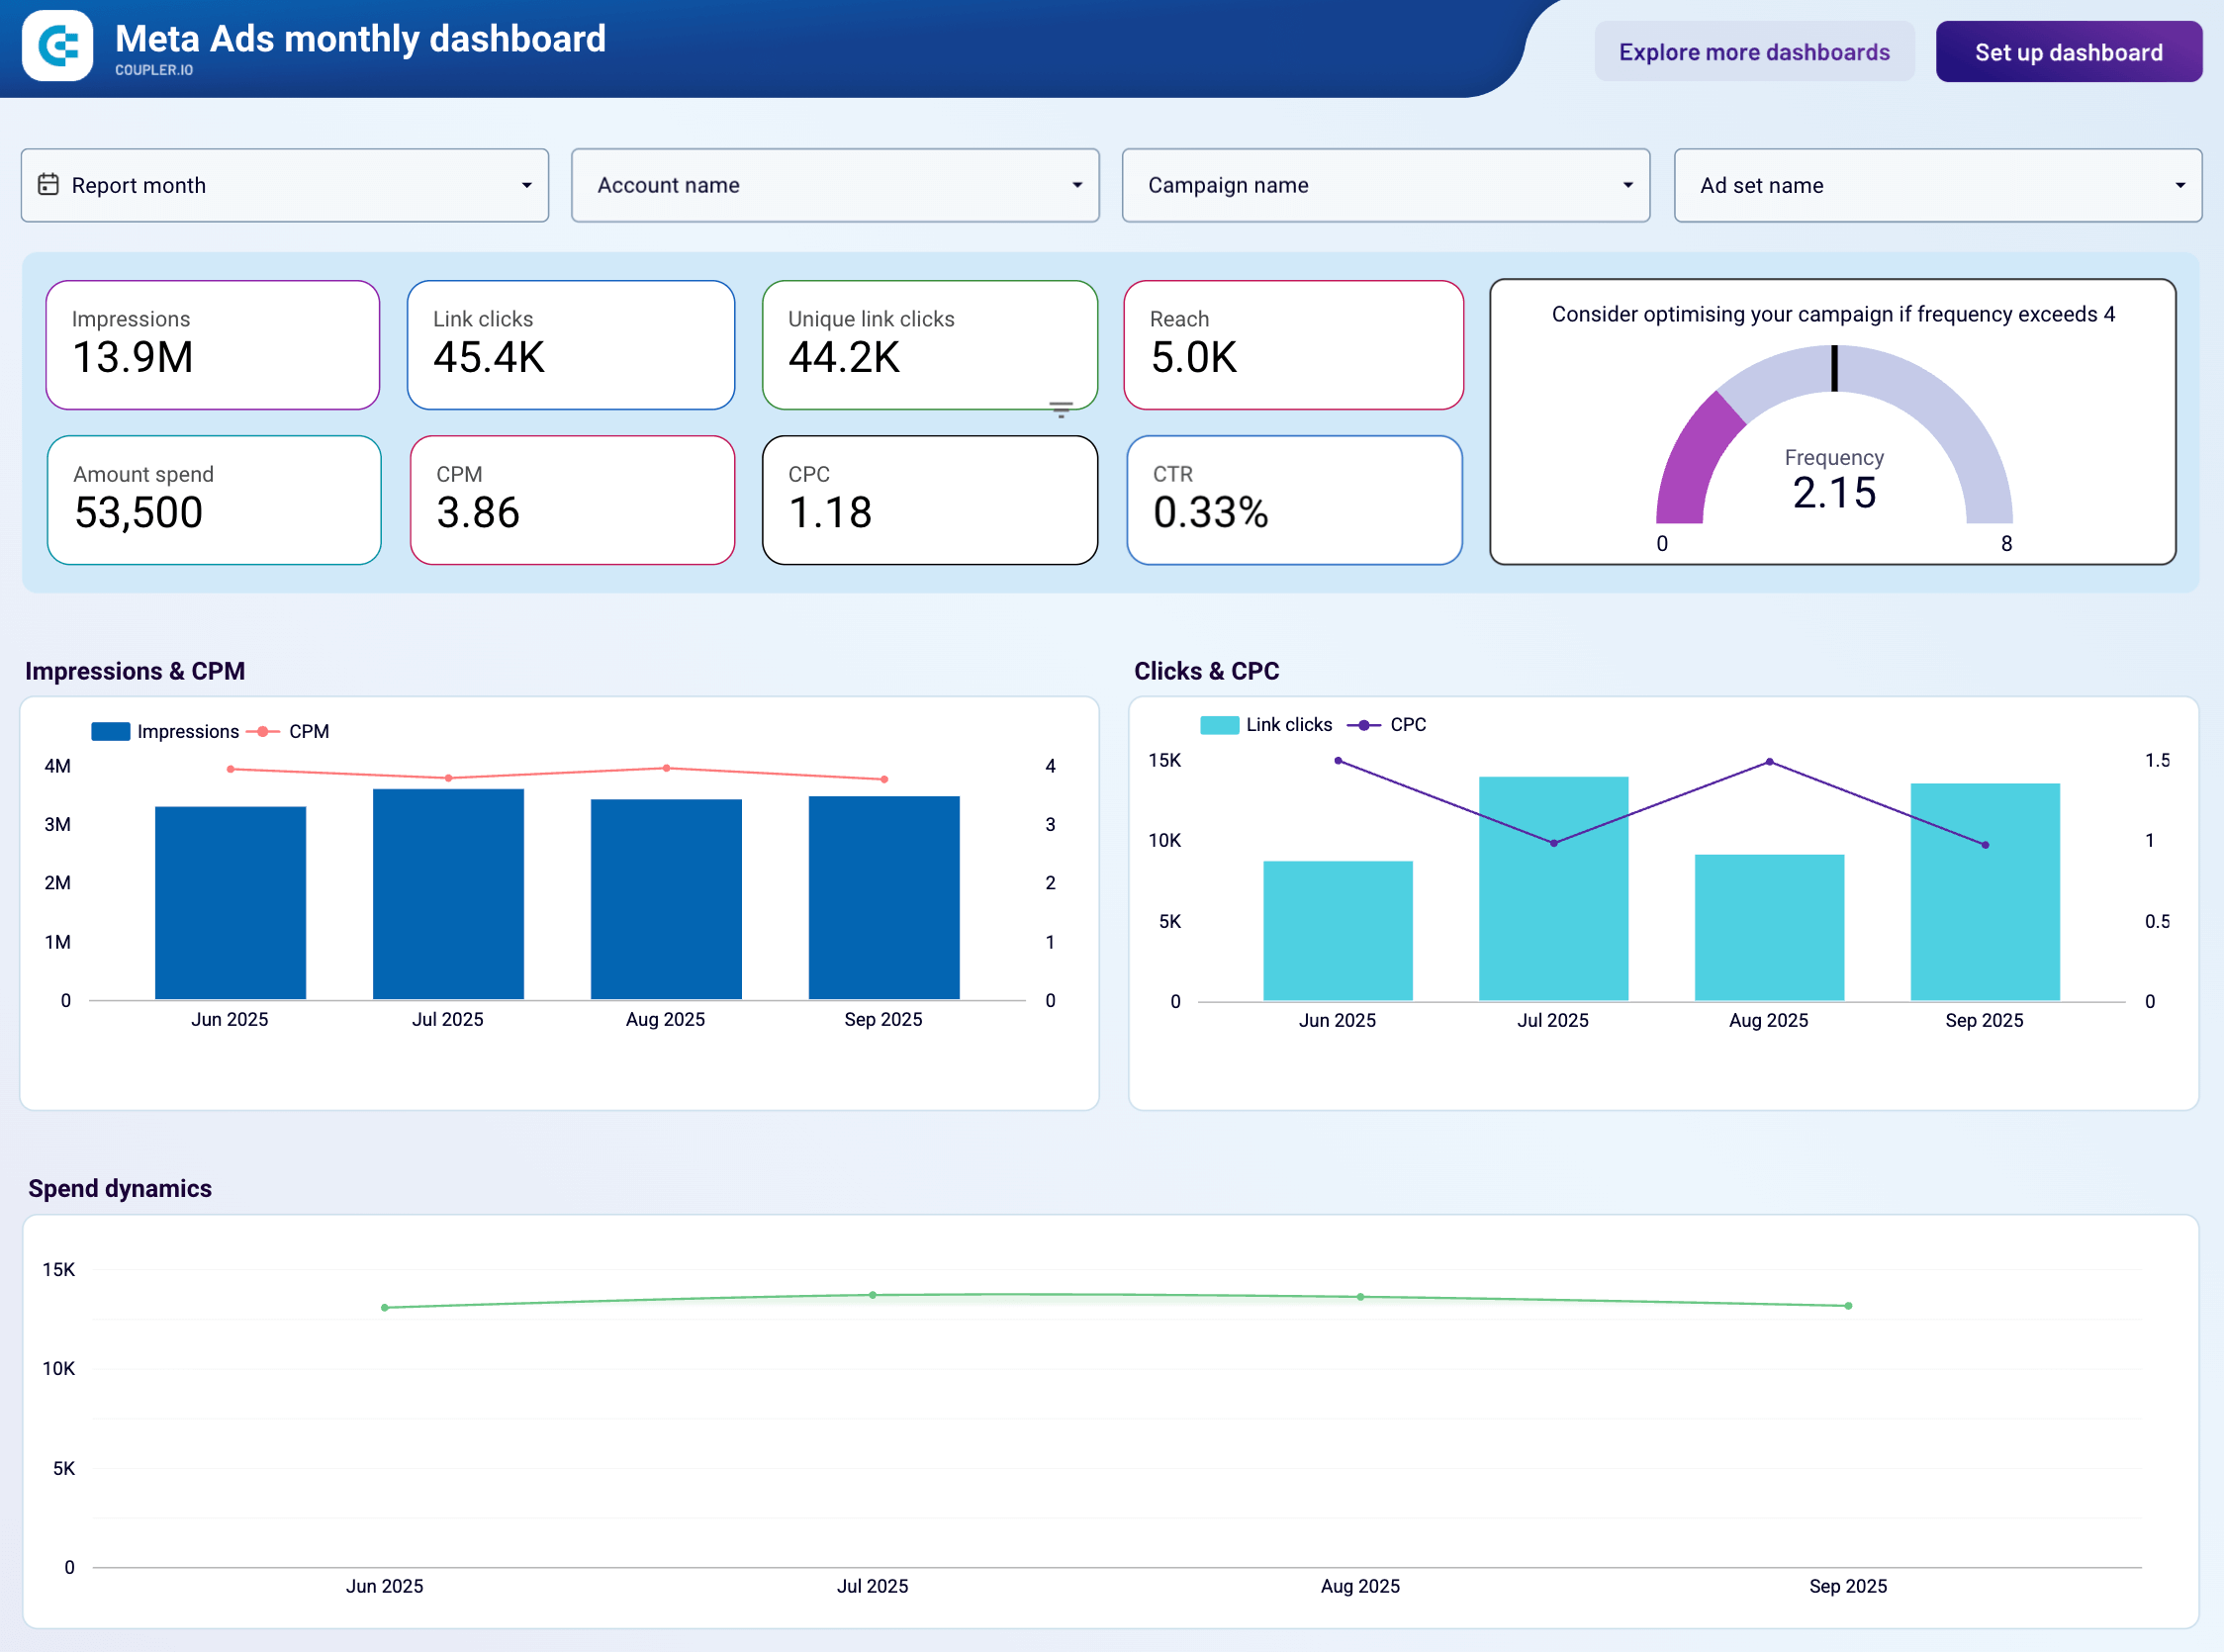Expand the Ad set name dropdown arrow

pyautogui.click(x=2179, y=185)
